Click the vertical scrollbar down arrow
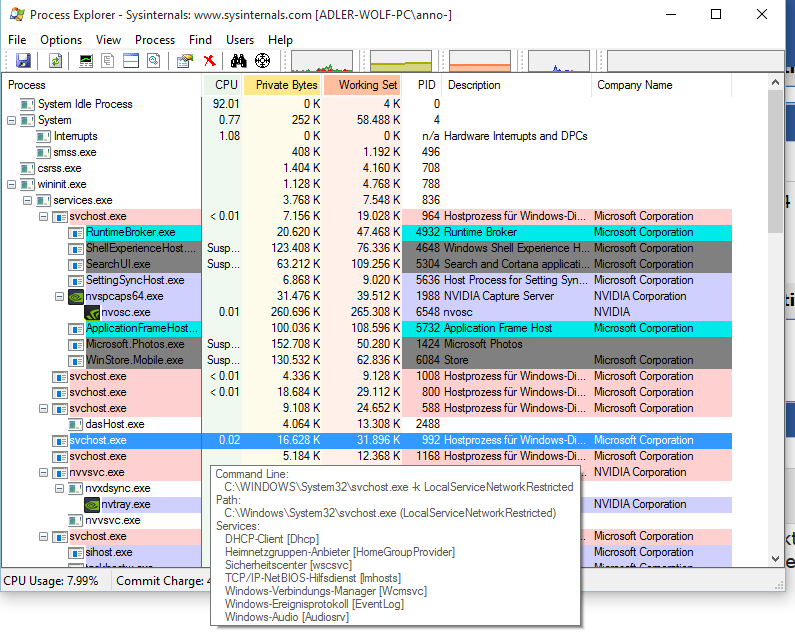The image size is (795, 633). pos(775,559)
